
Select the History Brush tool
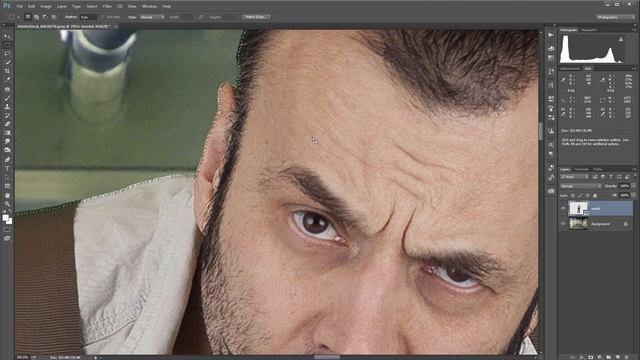point(7,116)
